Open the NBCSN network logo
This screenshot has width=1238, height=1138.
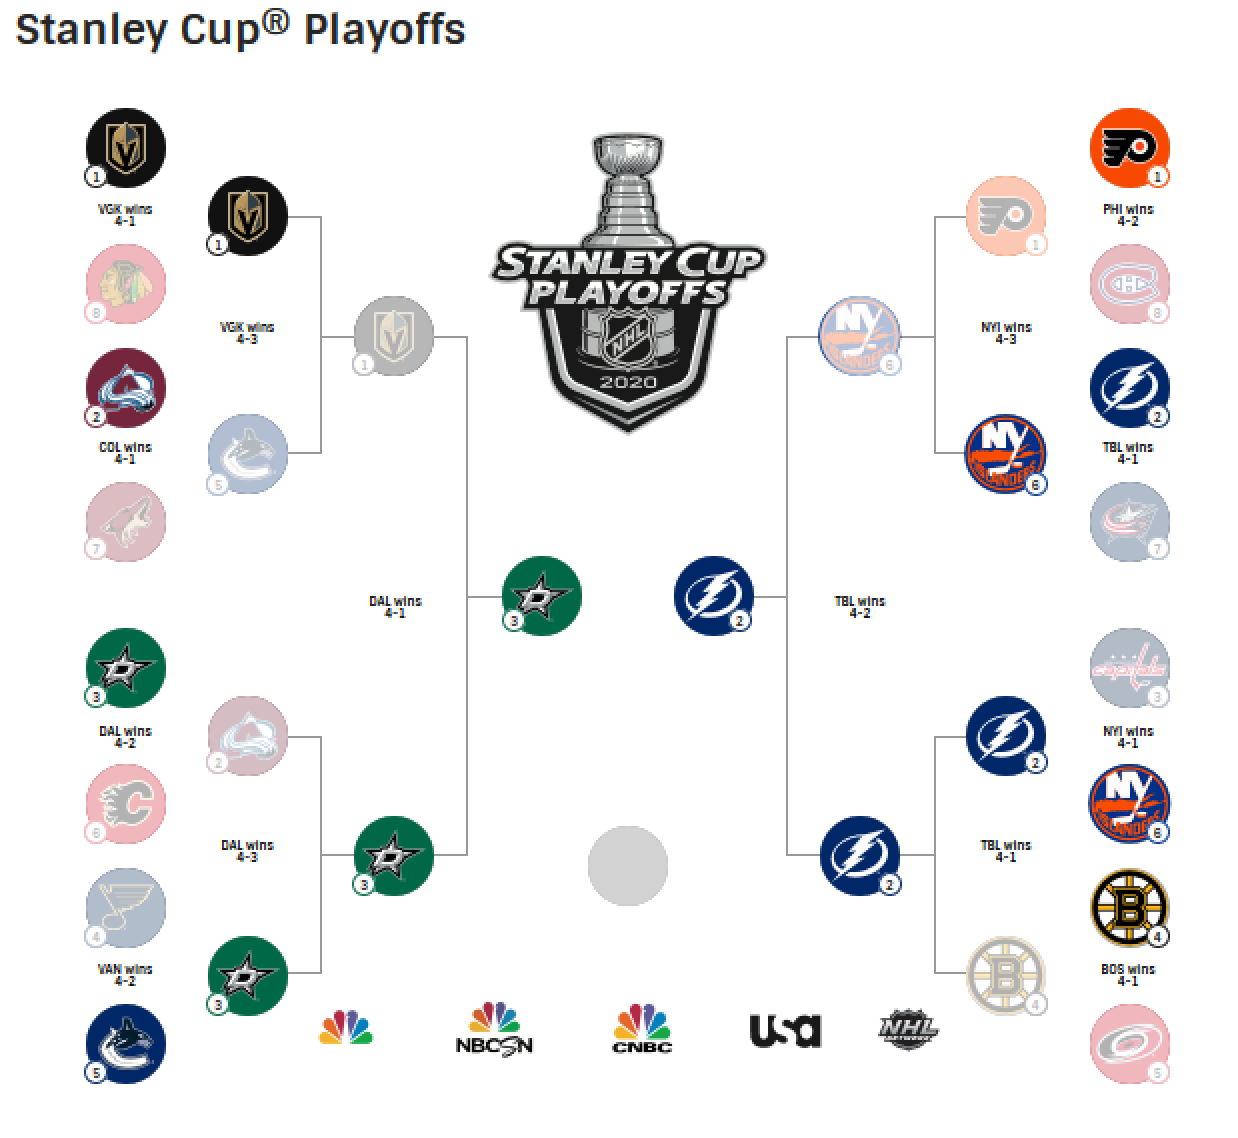[x=494, y=1029]
